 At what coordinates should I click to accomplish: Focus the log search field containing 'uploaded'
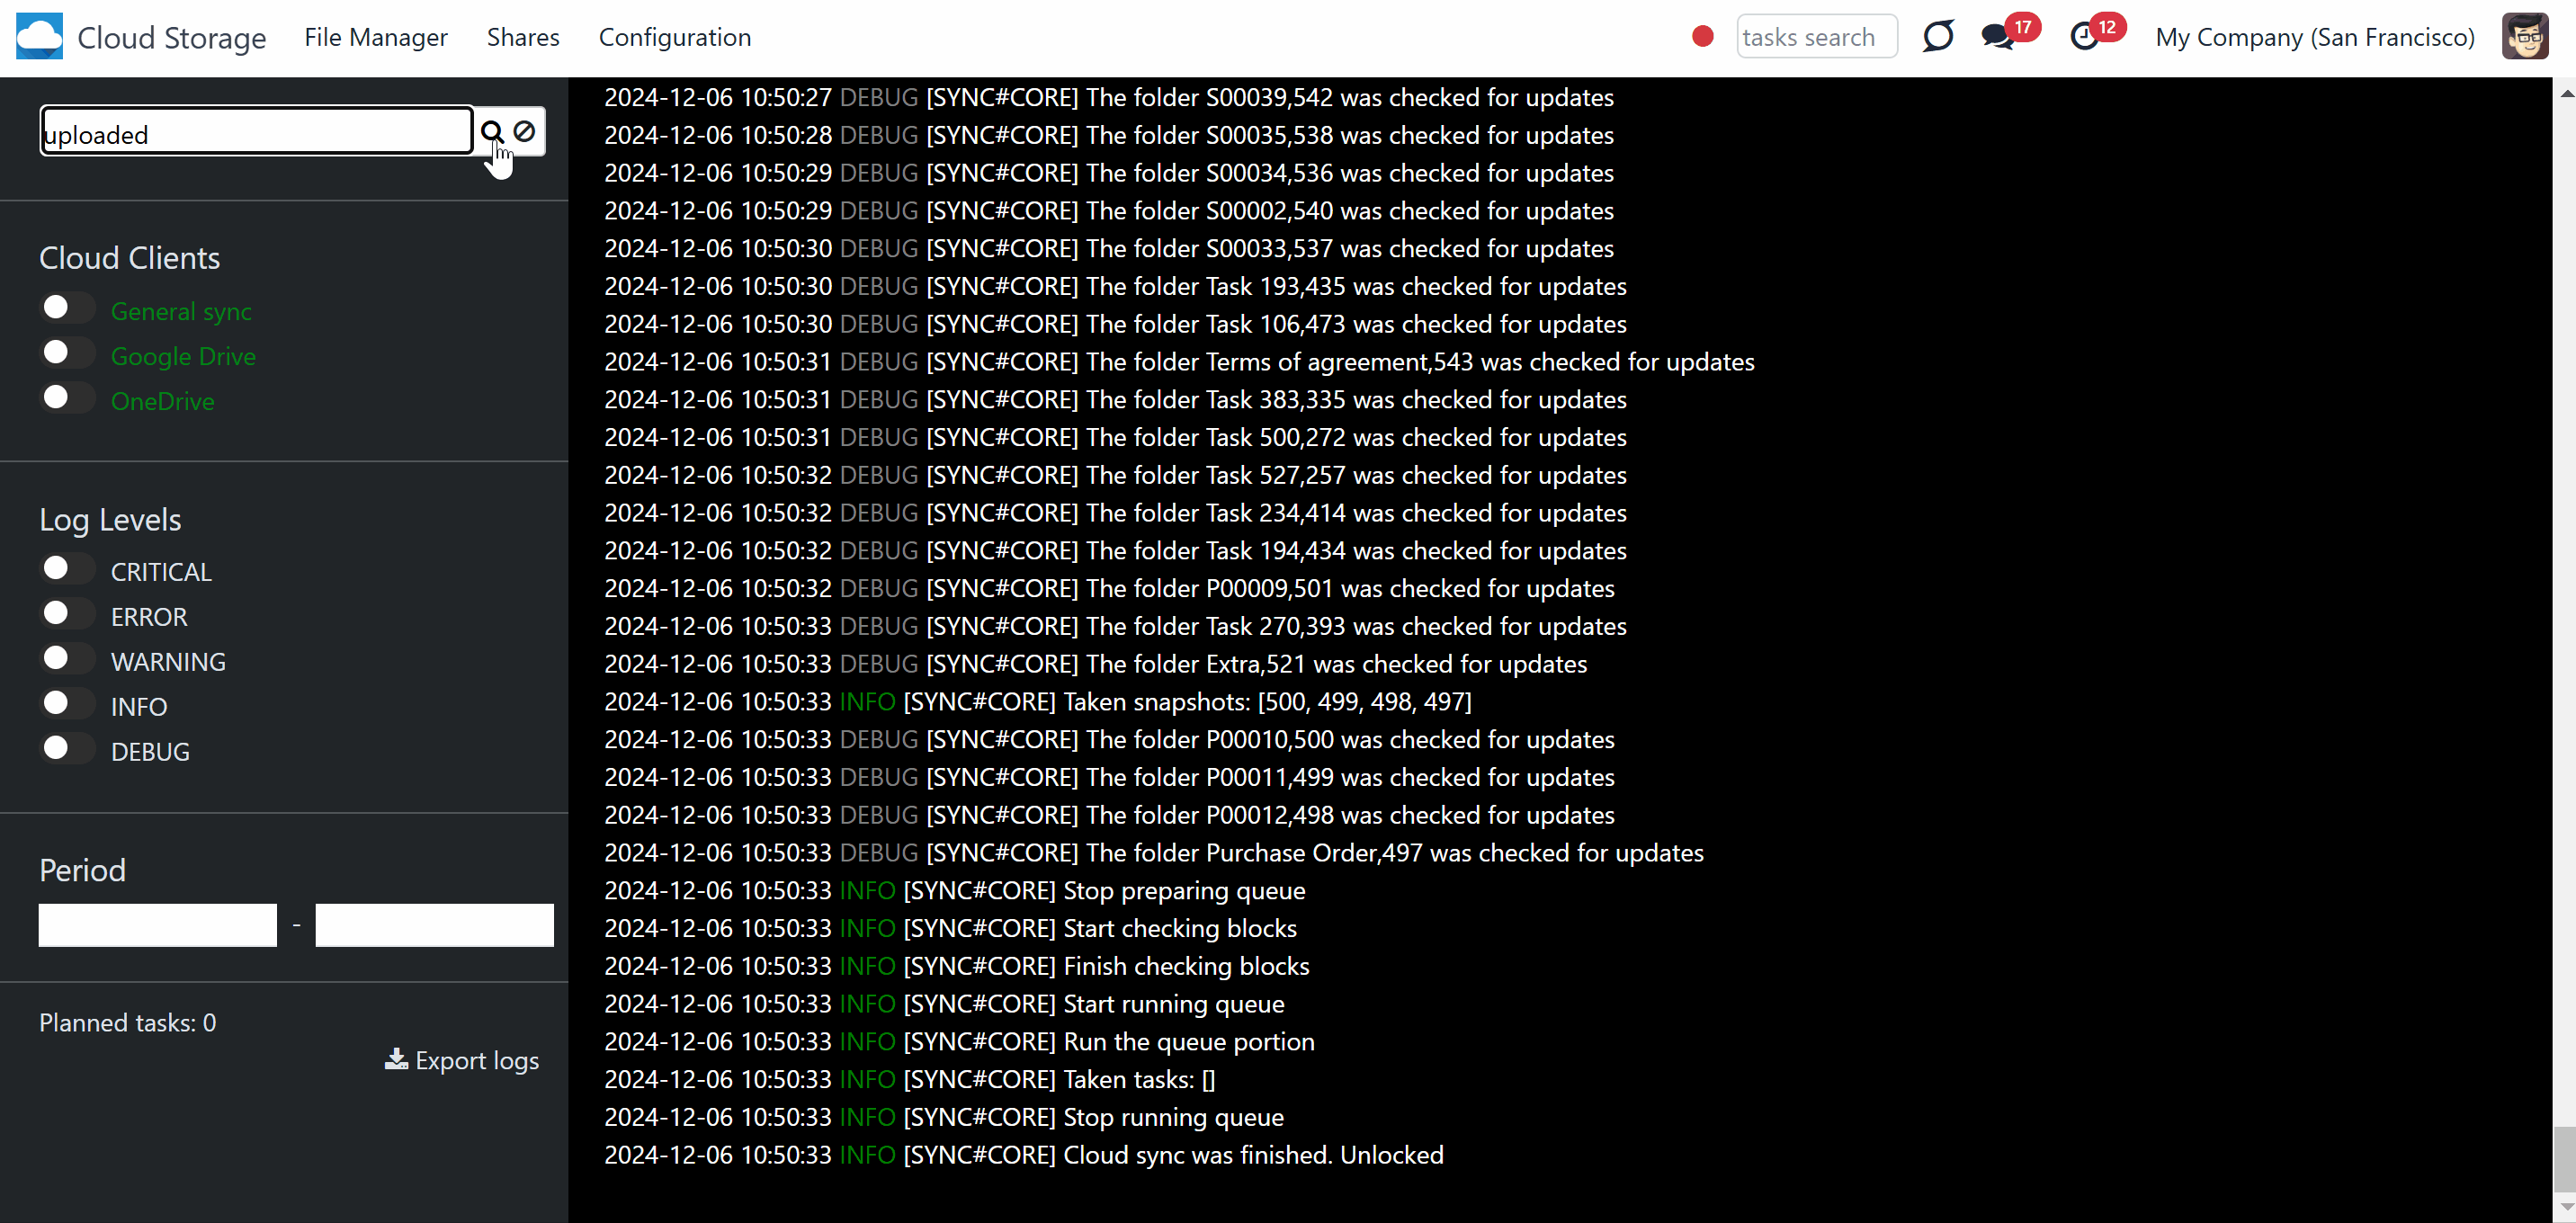256,131
